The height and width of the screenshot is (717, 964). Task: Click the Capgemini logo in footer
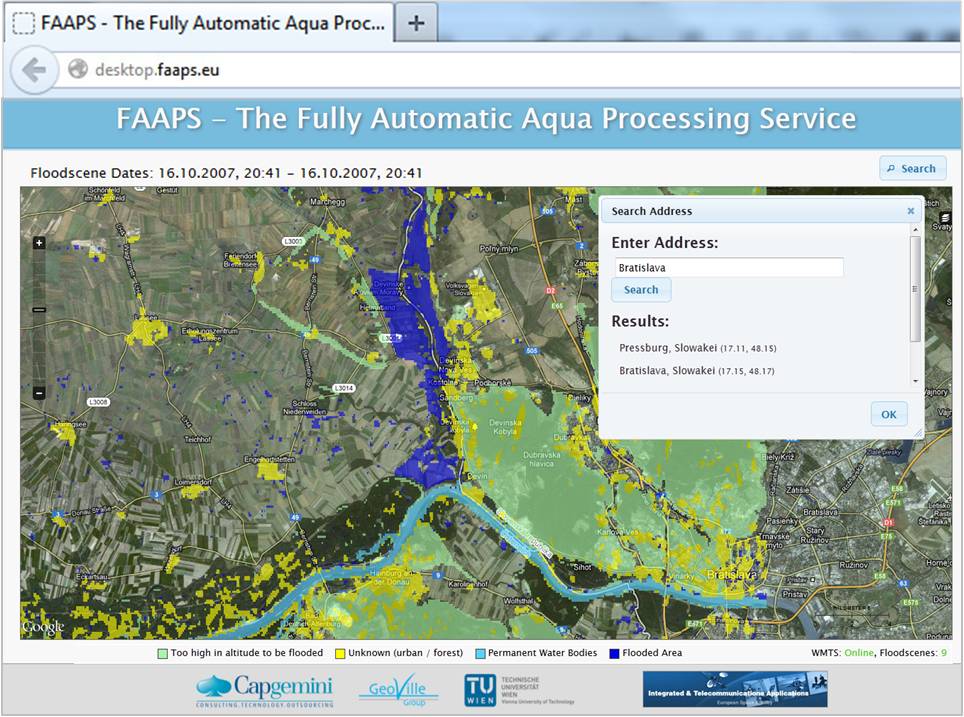[264, 690]
